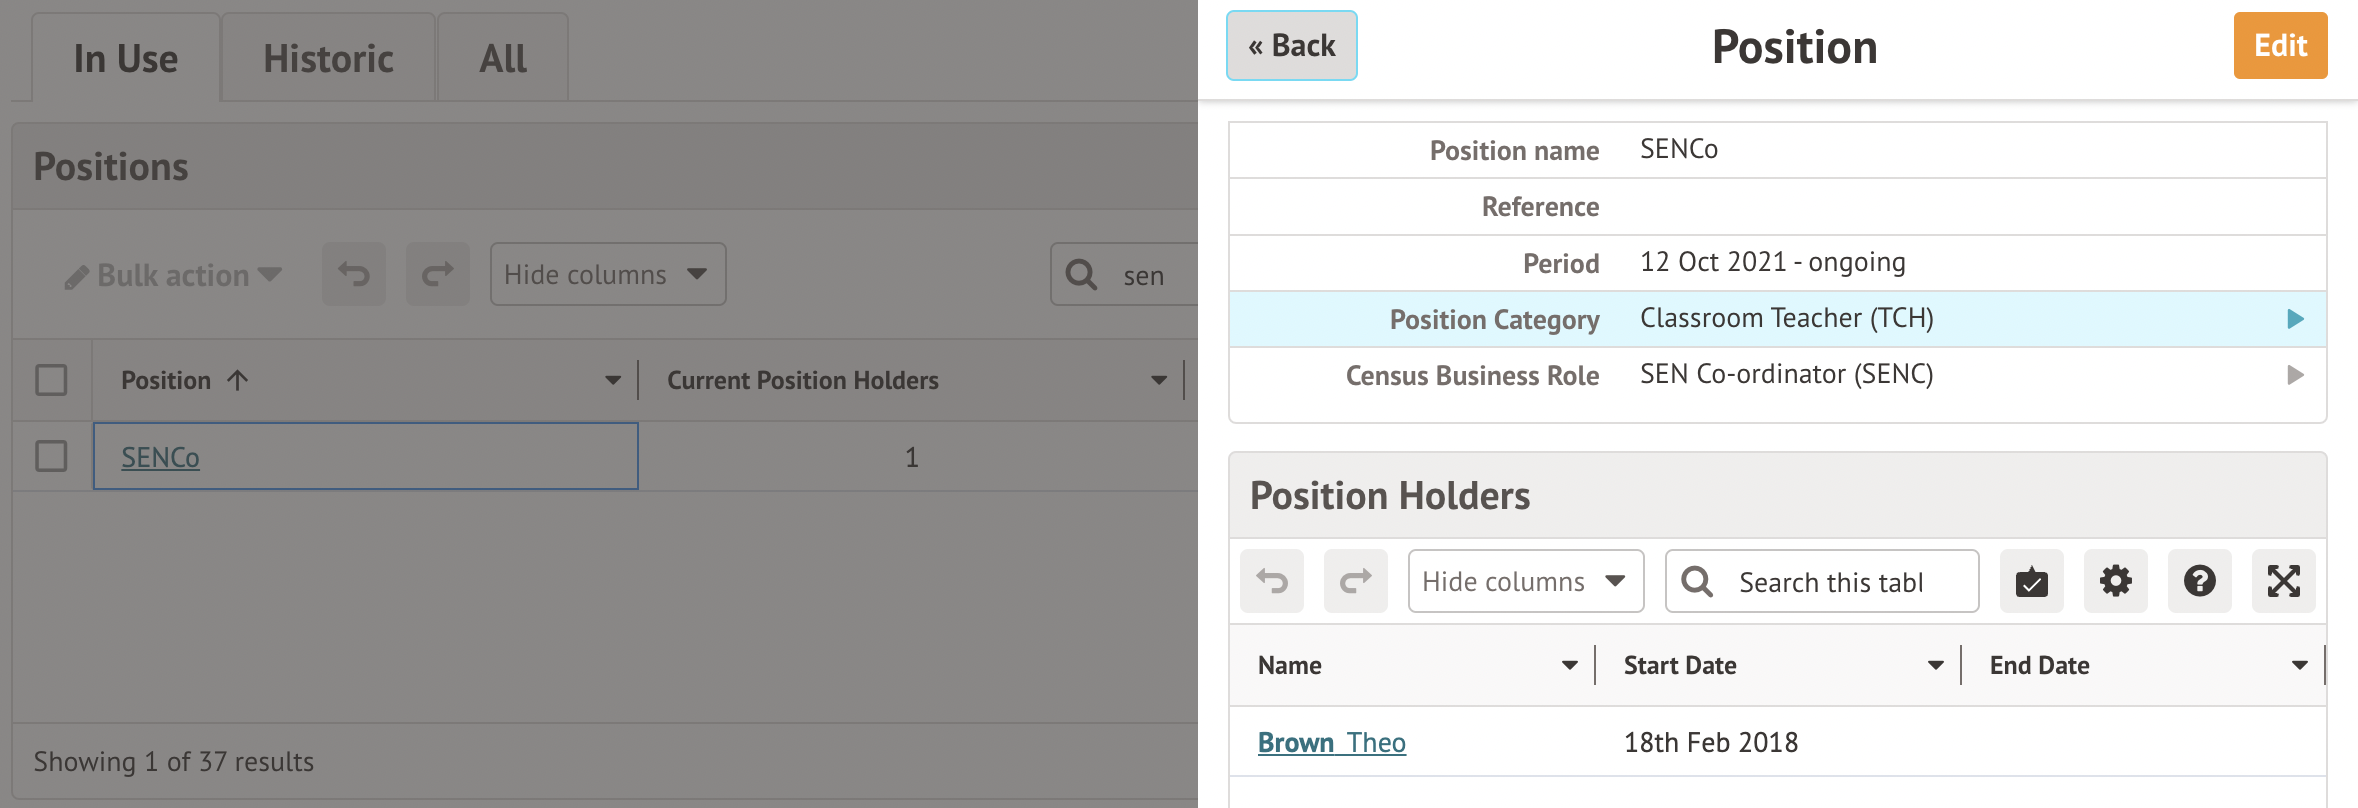Screen dimensions: 2358x808
Task: Click undo icon in Positions toolbar
Action: [353, 274]
